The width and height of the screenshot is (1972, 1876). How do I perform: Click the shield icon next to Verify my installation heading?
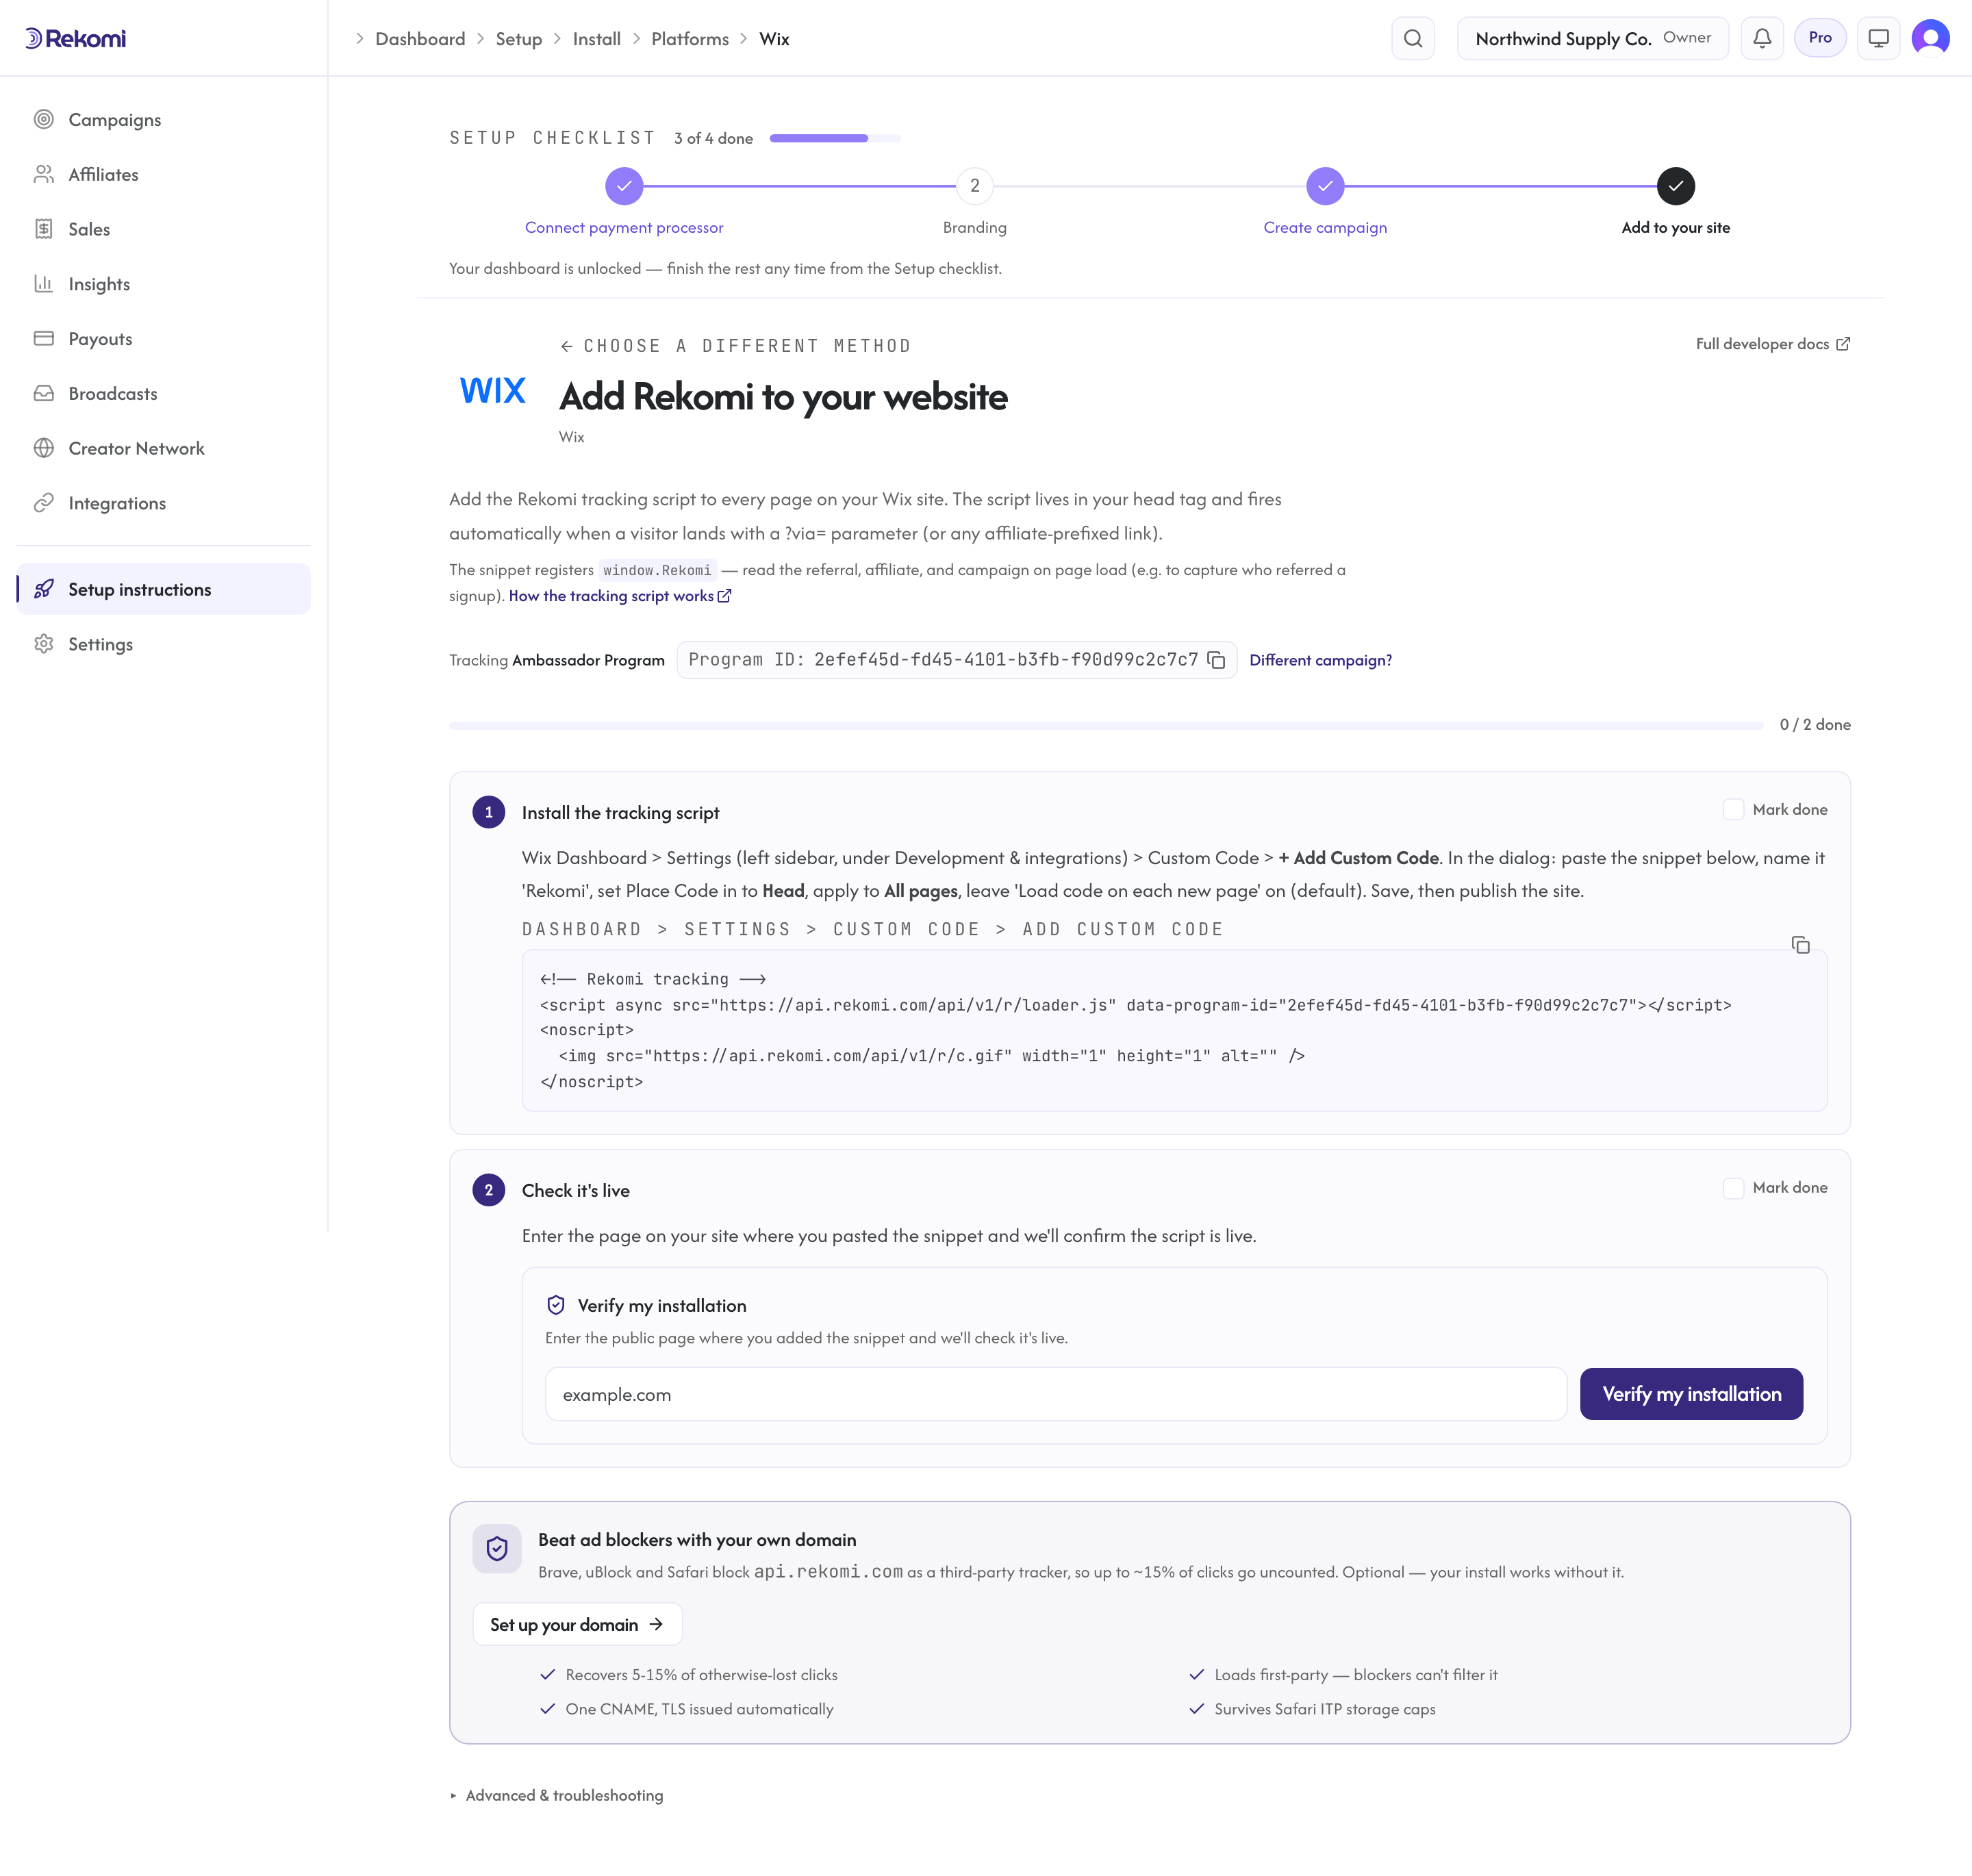pyautogui.click(x=556, y=1305)
